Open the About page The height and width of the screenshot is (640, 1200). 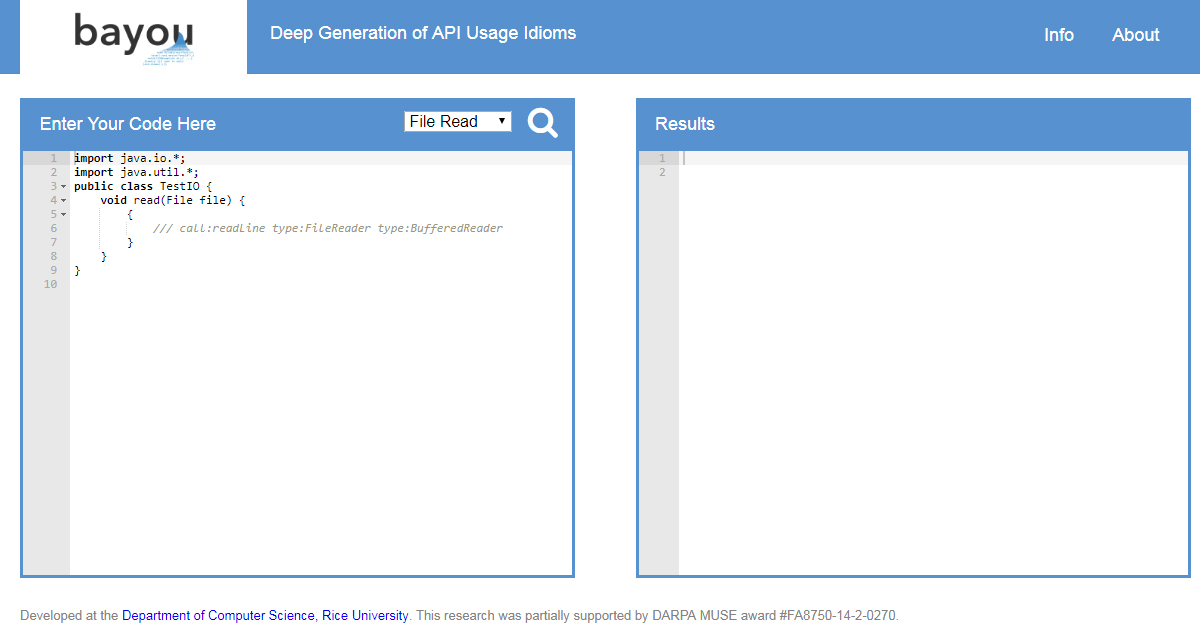click(1136, 35)
